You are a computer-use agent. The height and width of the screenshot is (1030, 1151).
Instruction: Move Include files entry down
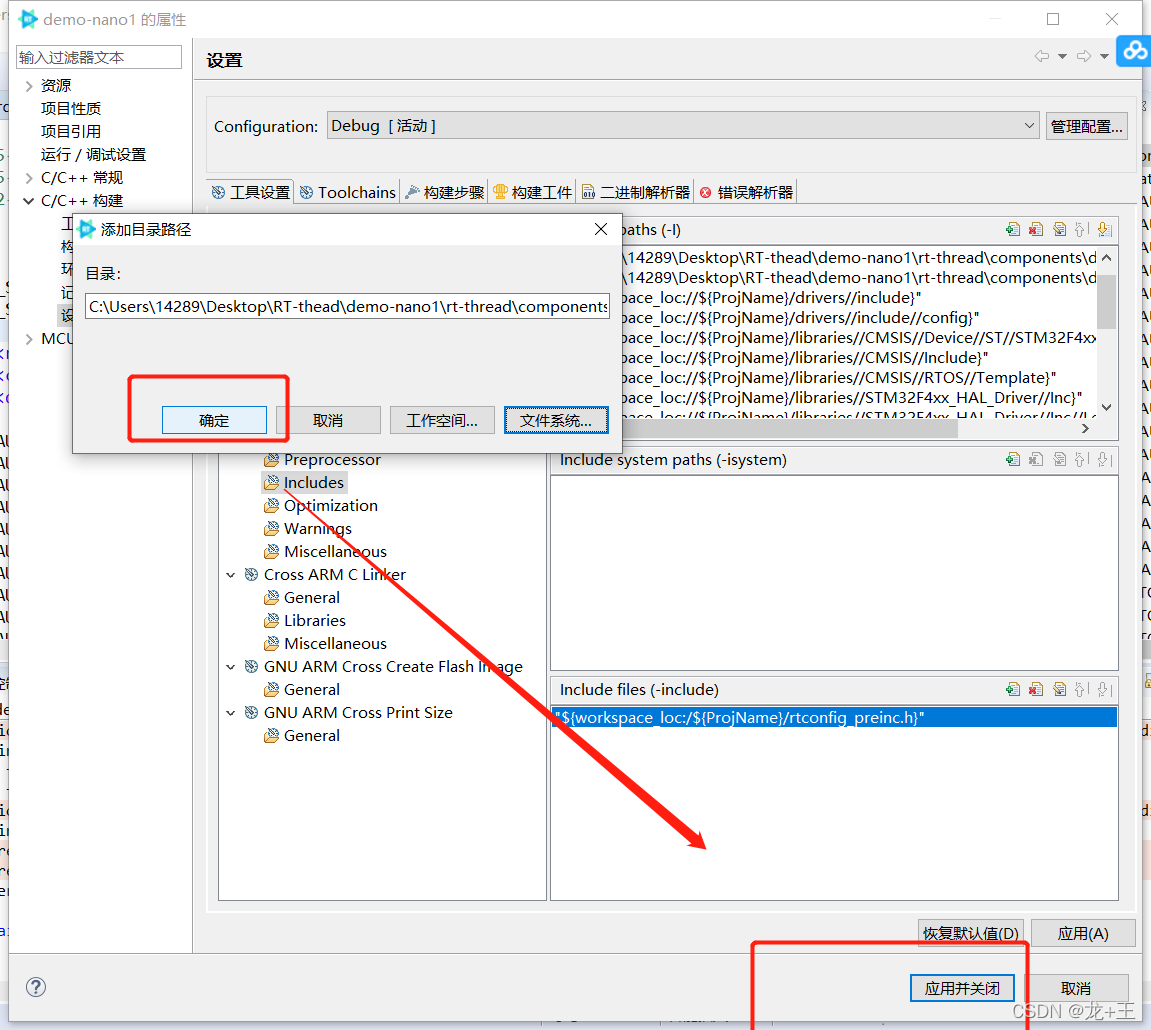coord(1104,689)
